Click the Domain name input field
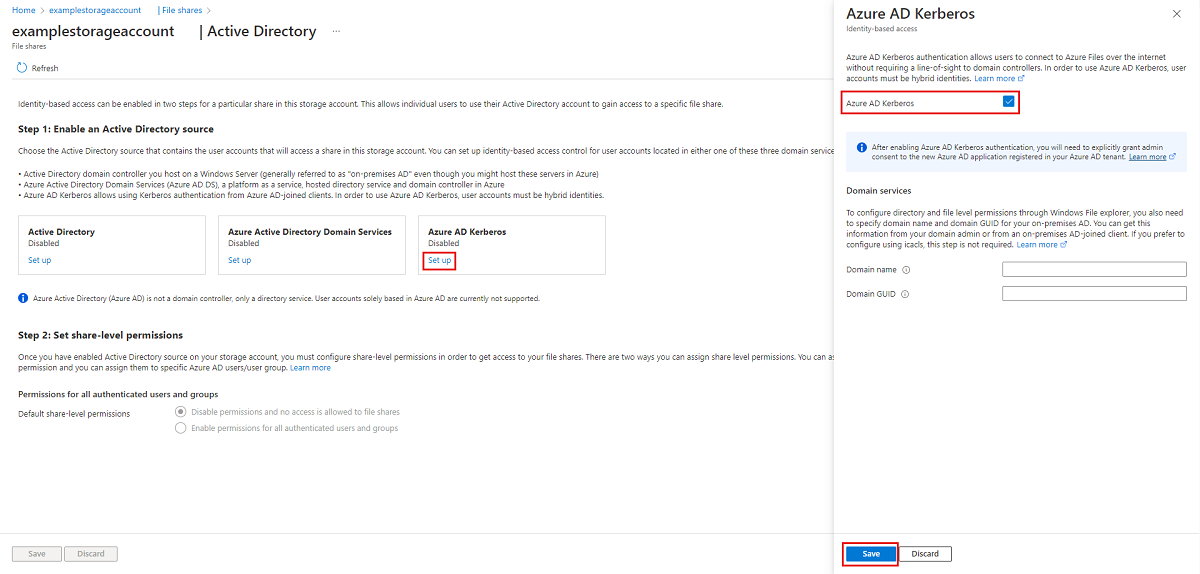1200x574 pixels. pyautogui.click(x=1094, y=269)
